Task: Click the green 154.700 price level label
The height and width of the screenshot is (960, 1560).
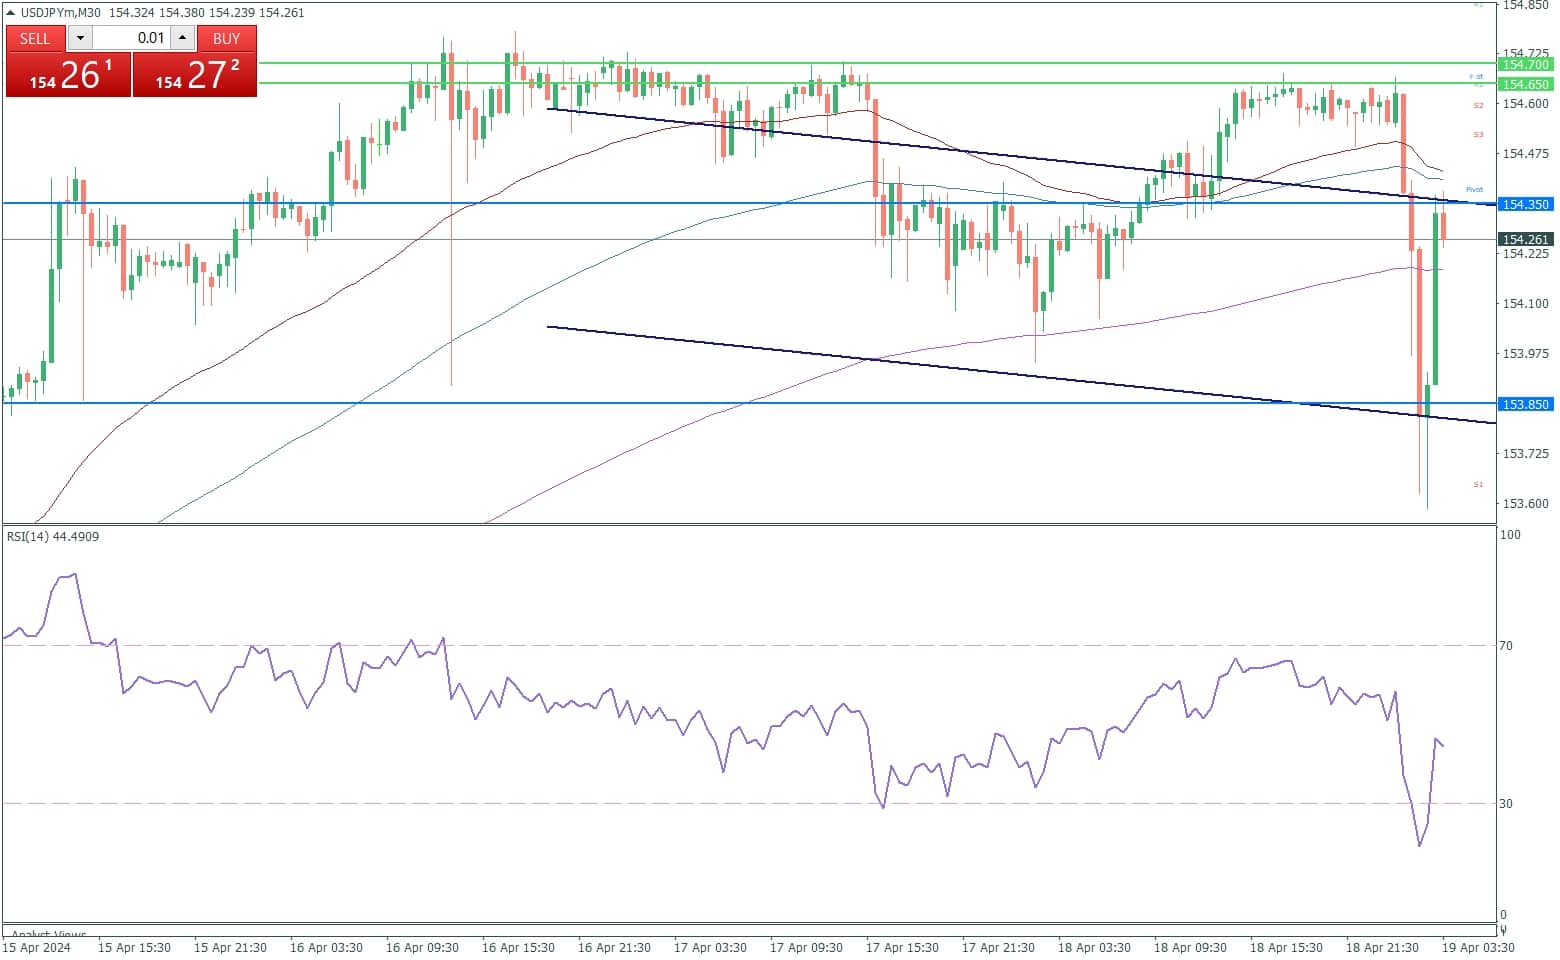Action: pos(1525,64)
